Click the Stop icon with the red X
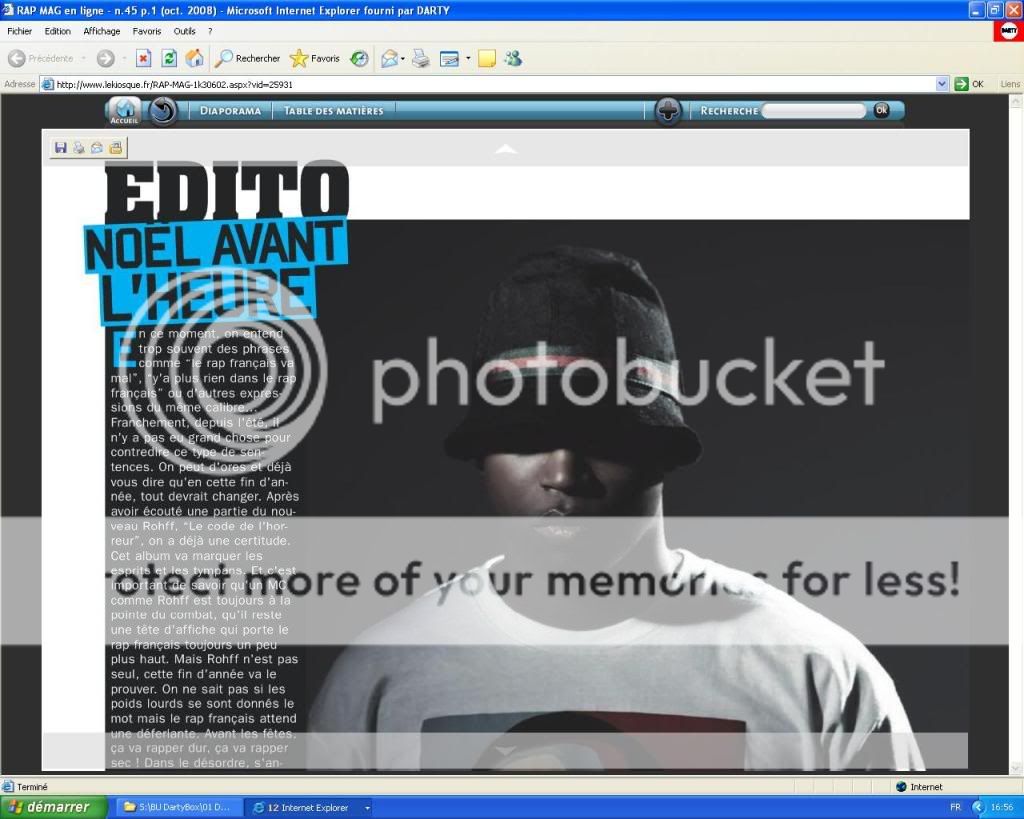Screen dimensions: 1024x819 [143, 59]
